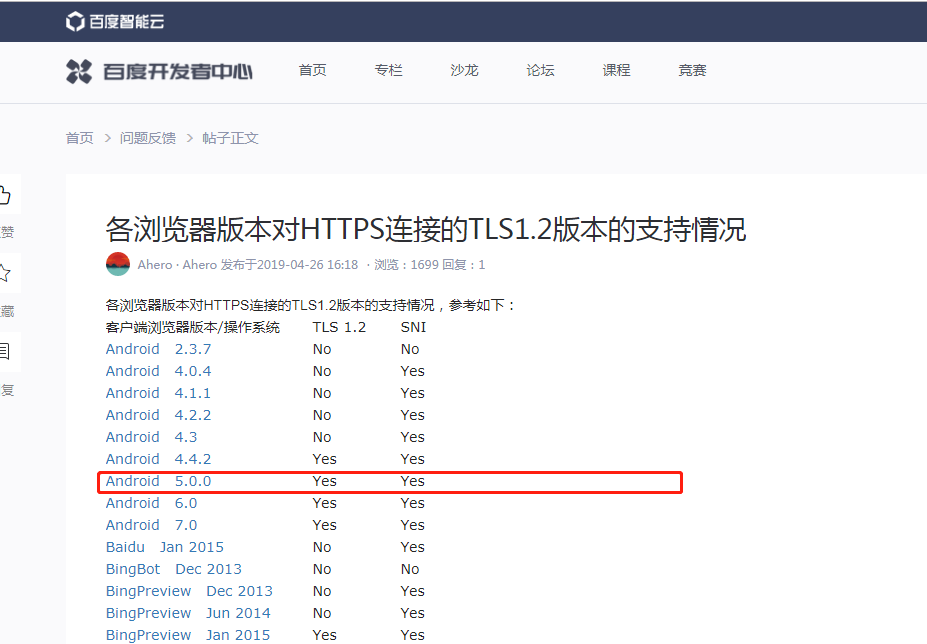The width and height of the screenshot is (927, 644).
Task: Open the Android 2.3.7 link
Action: [x=158, y=349]
